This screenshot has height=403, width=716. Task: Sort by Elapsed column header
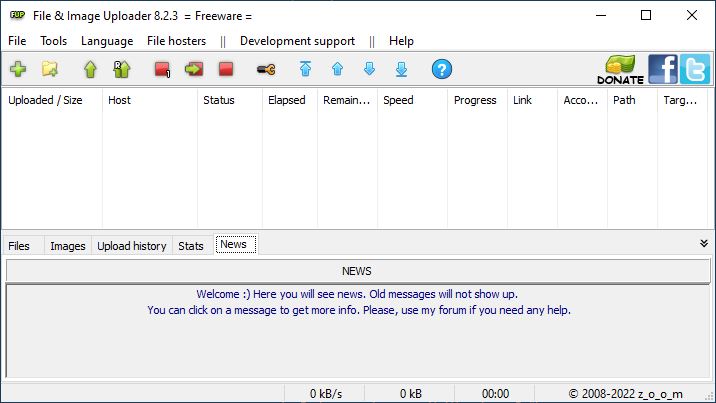(x=290, y=100)
